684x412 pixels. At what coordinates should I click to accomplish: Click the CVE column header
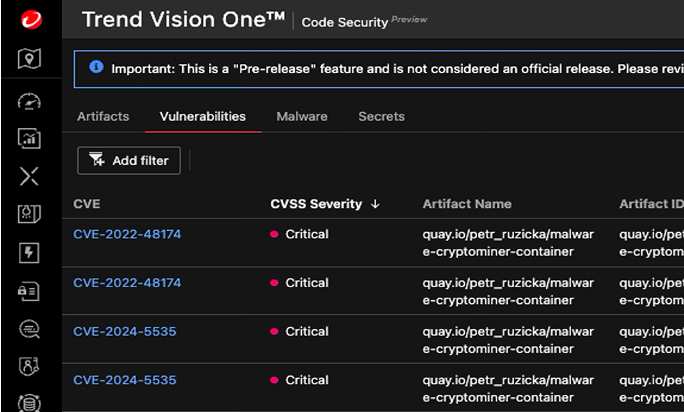[87, 204]
